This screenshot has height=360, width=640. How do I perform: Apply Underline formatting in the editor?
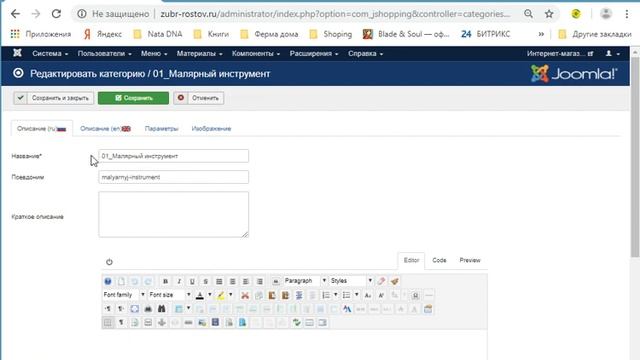pos(192,281)
